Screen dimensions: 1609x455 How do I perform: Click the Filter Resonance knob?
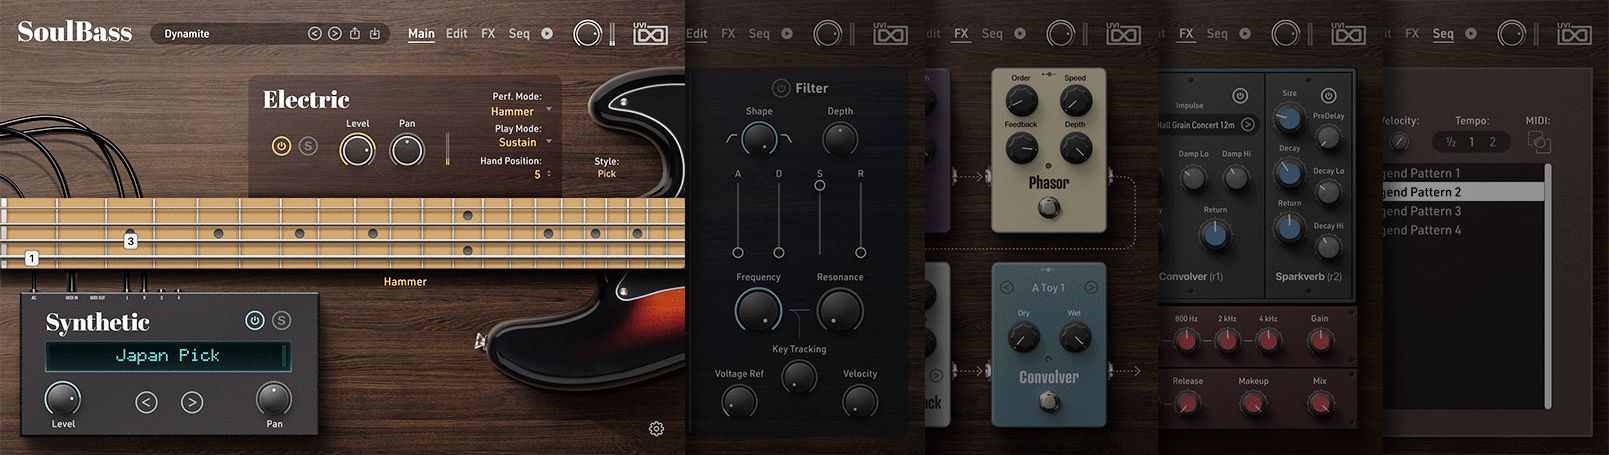840,310
